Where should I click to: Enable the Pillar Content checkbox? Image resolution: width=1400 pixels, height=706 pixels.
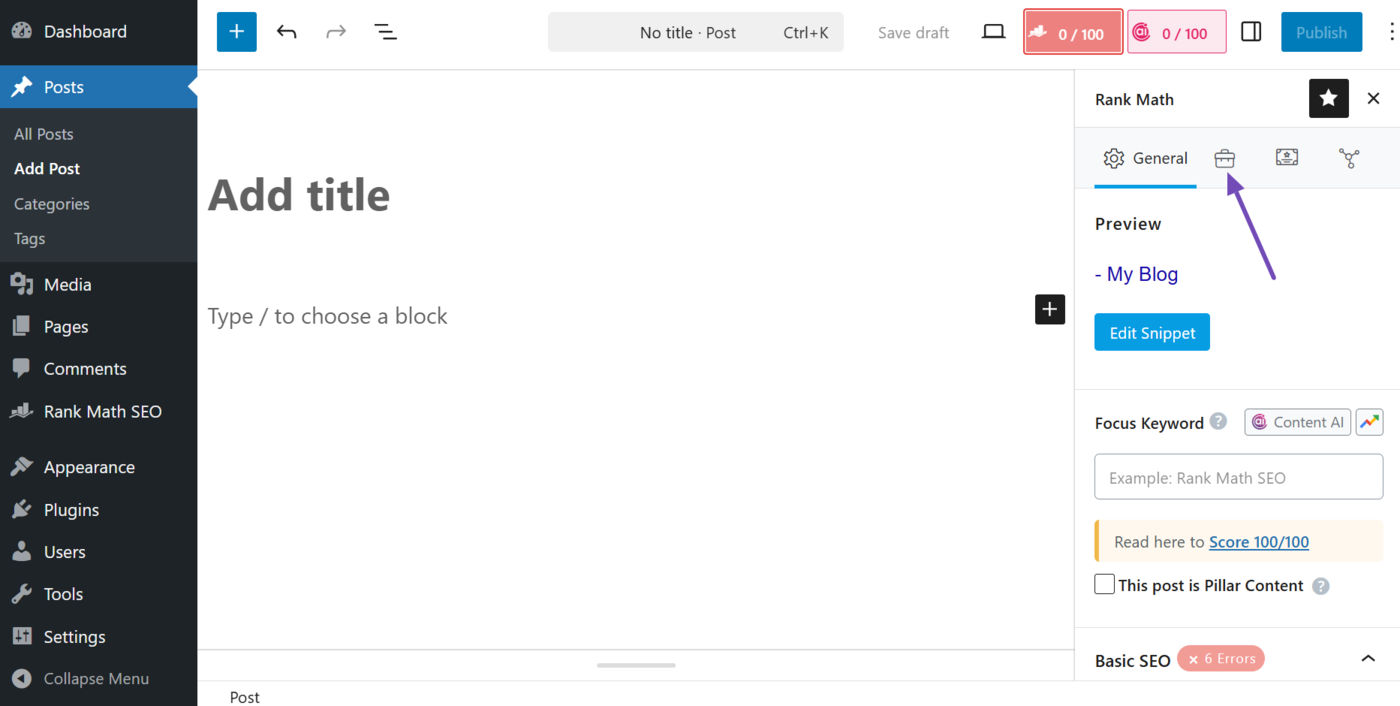click(1105, 584)
